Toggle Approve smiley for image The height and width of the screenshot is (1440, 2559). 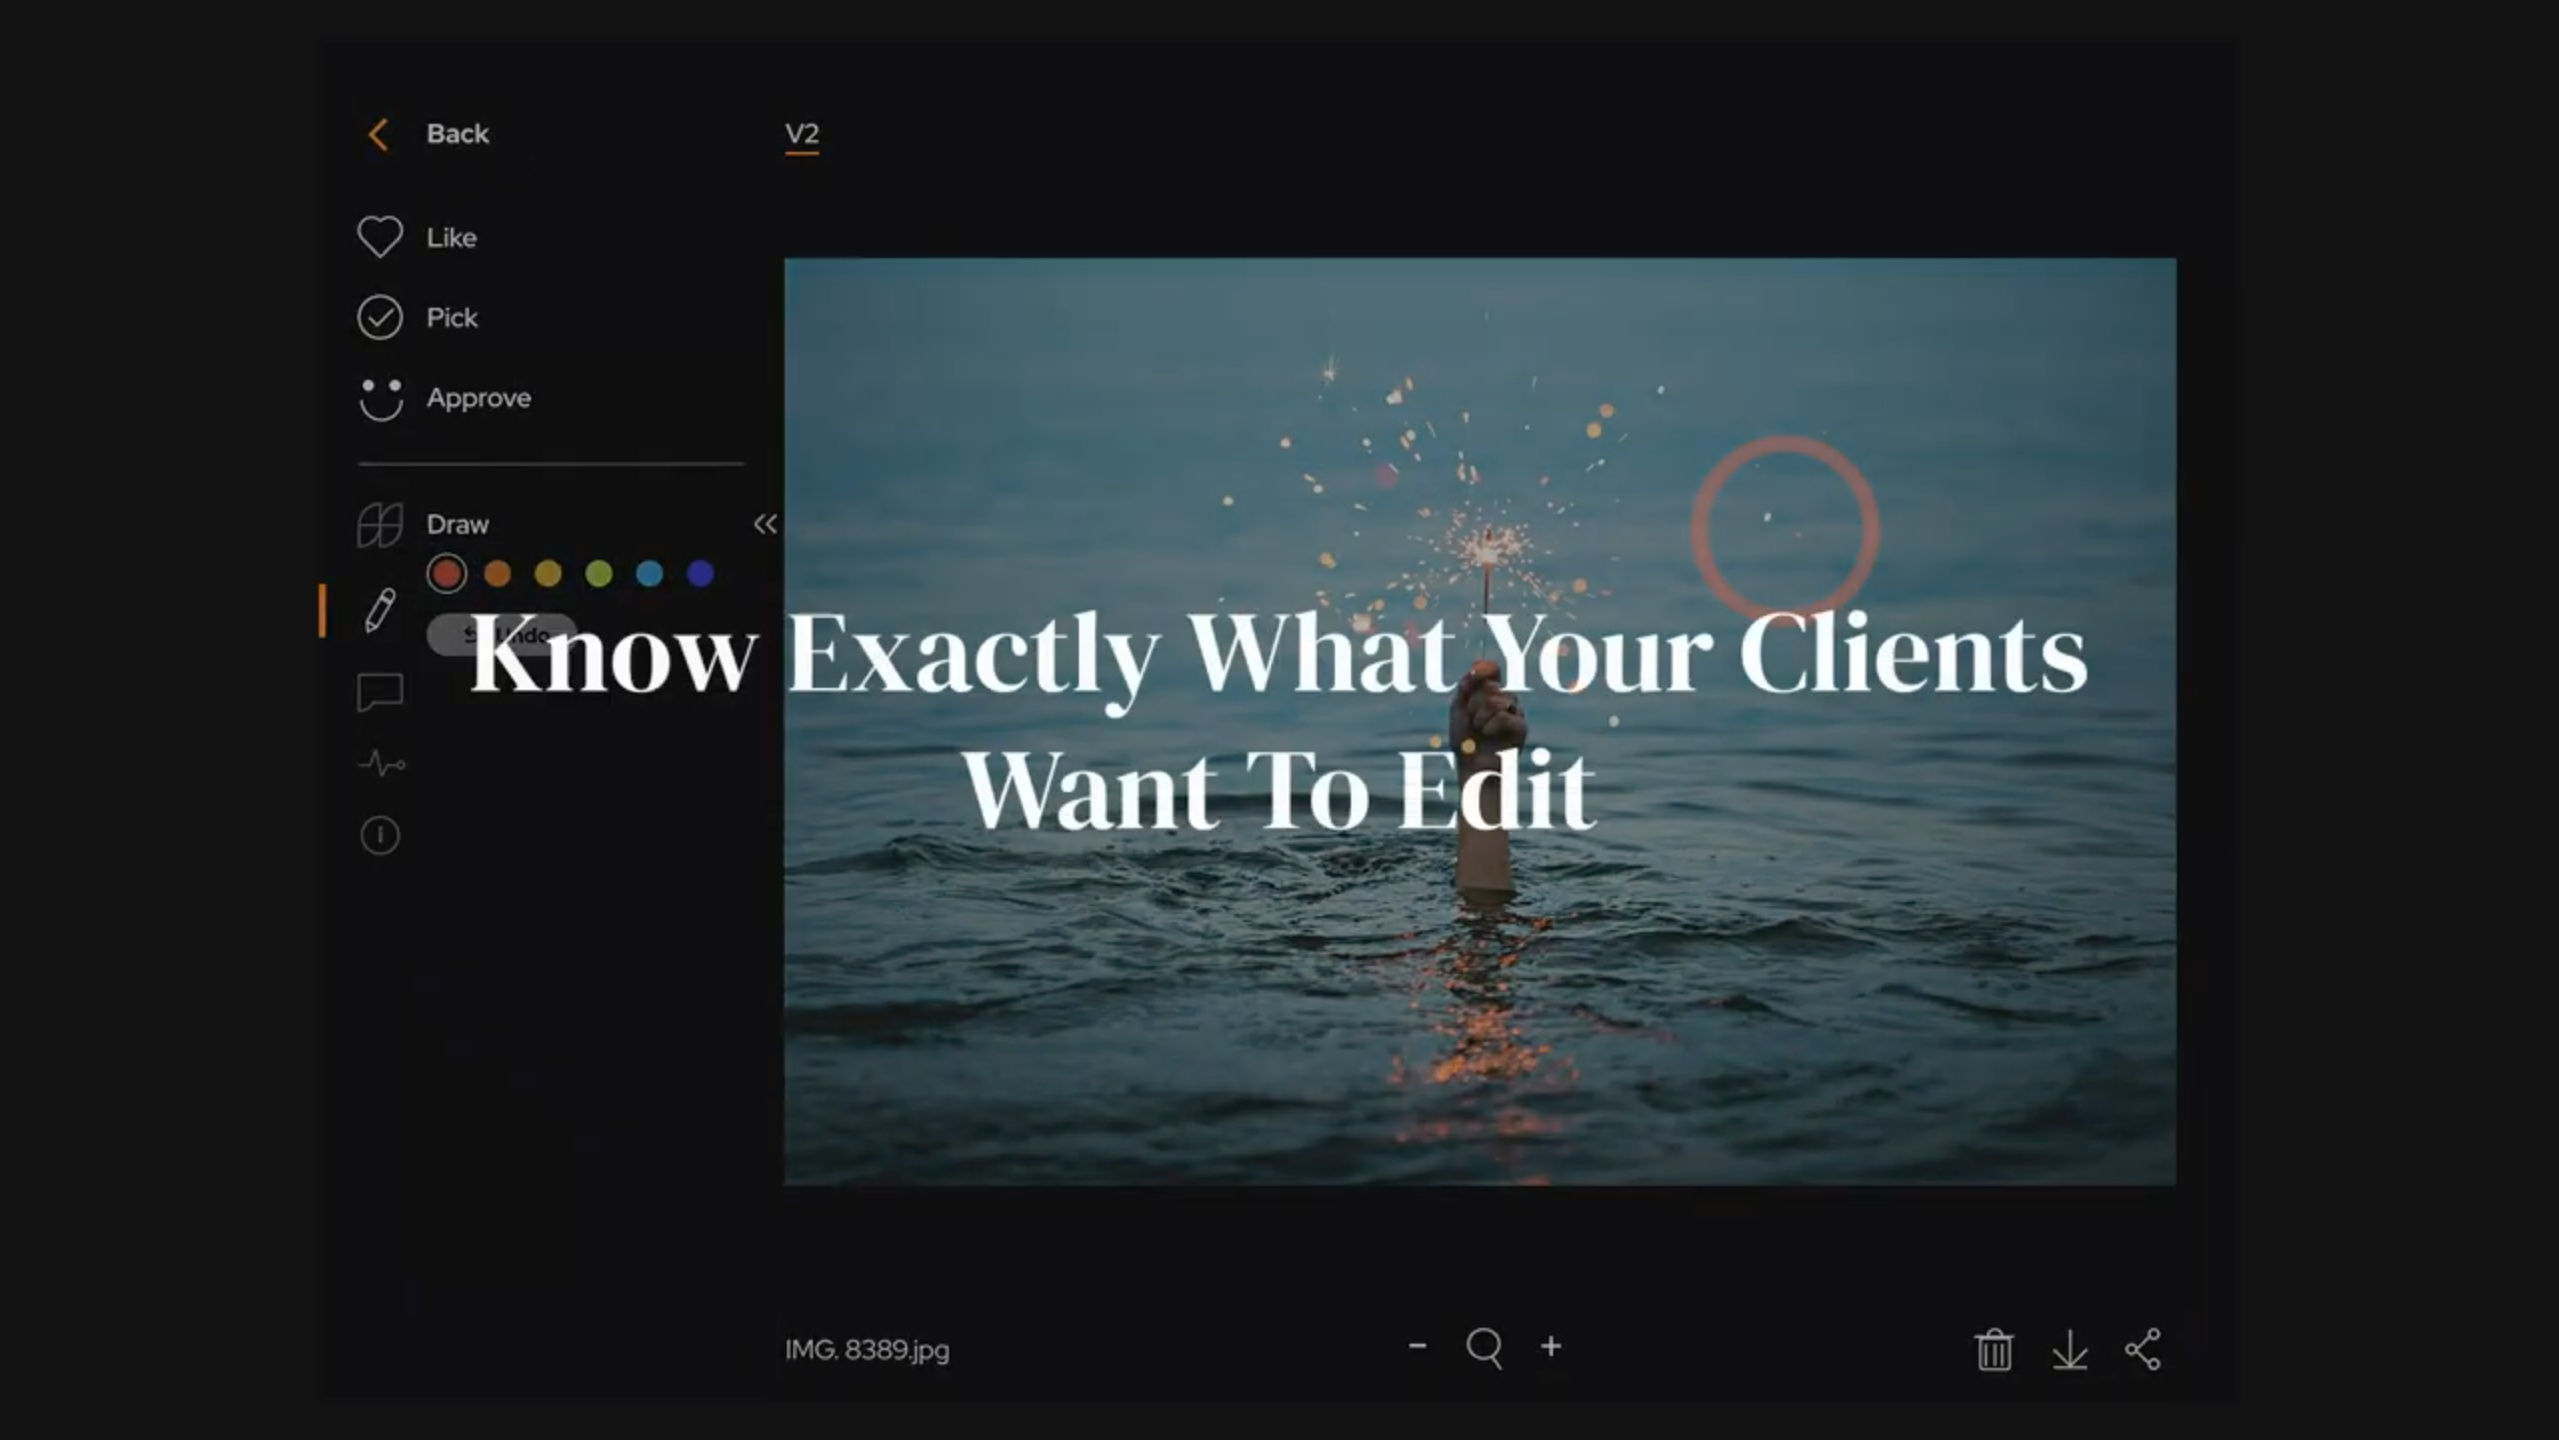pos(380,398)
